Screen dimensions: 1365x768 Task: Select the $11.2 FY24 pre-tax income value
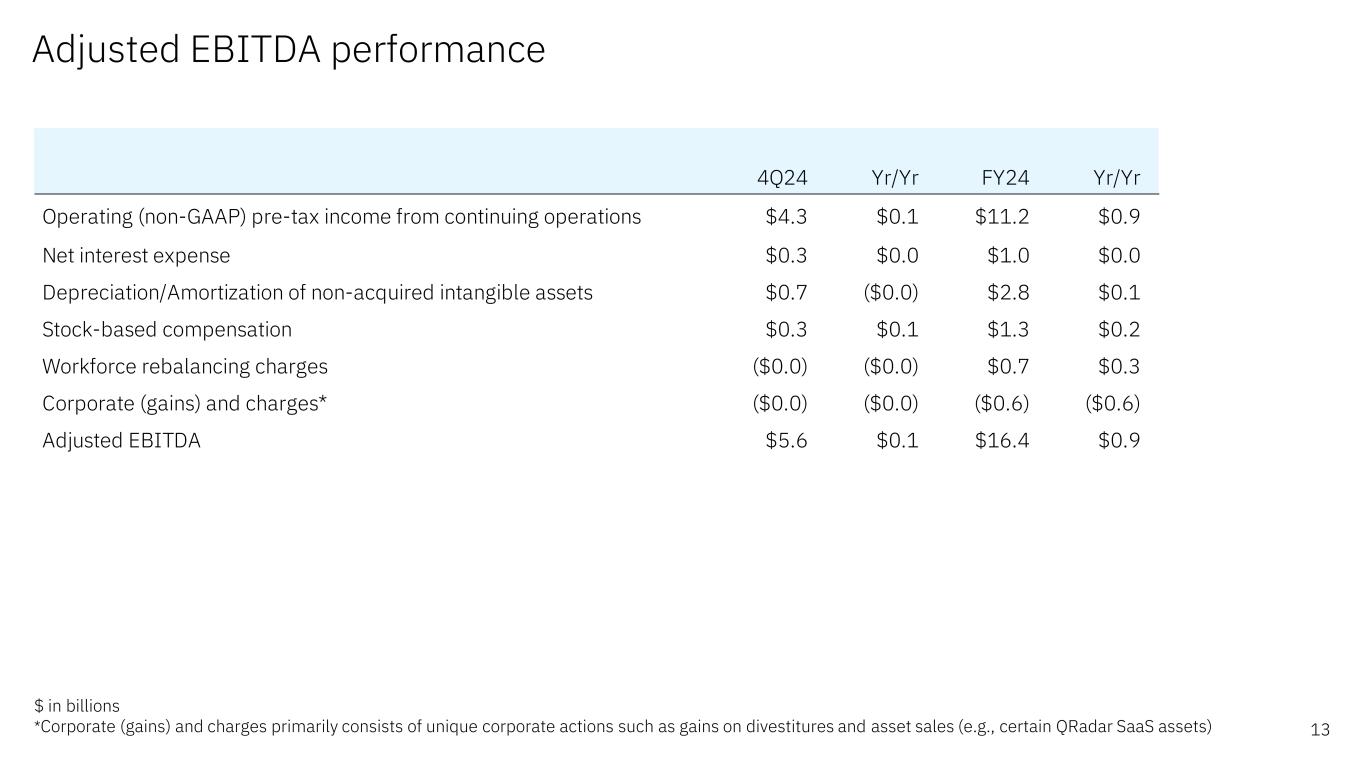tap(1002, 216)
